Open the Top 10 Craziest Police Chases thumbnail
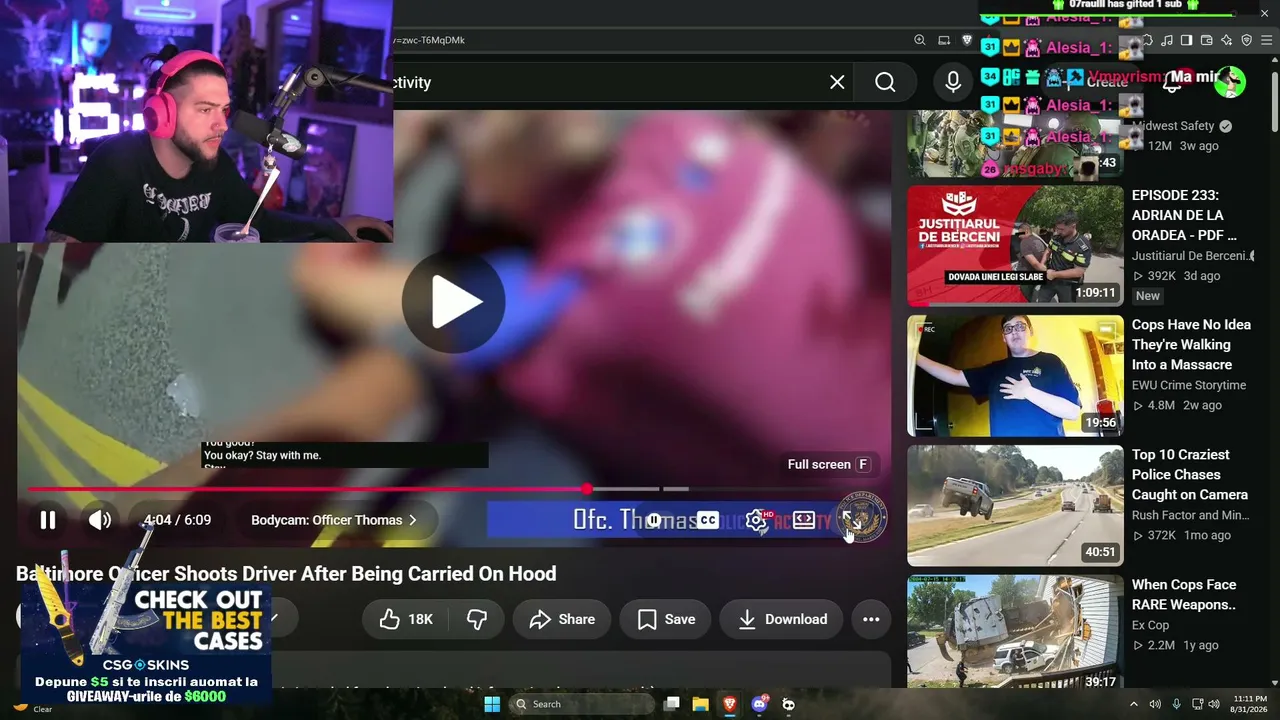 (1015, 506)
